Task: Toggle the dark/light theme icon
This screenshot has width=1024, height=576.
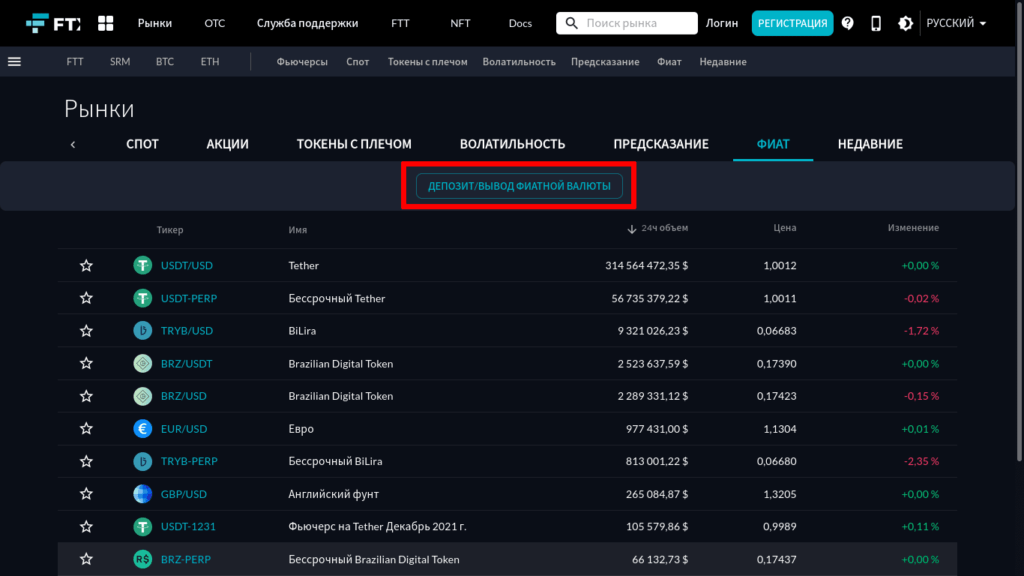Action: (905, 23)
